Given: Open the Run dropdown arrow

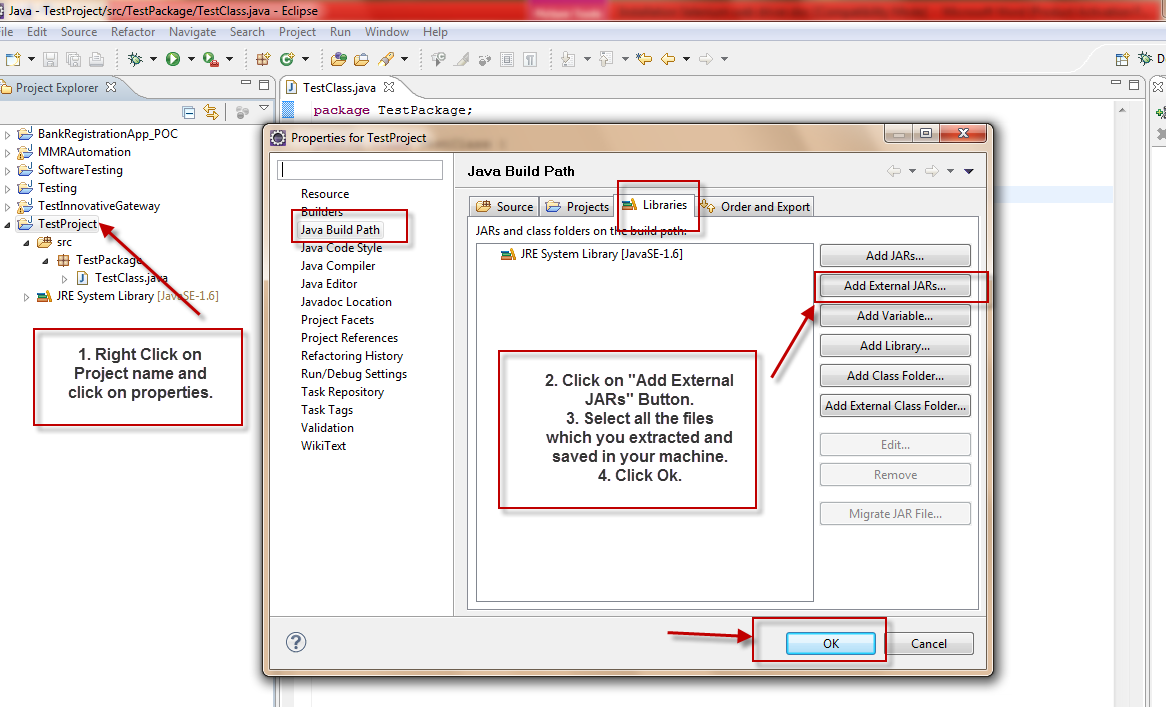Looking at the screenshot, I should tap(191, 59).
